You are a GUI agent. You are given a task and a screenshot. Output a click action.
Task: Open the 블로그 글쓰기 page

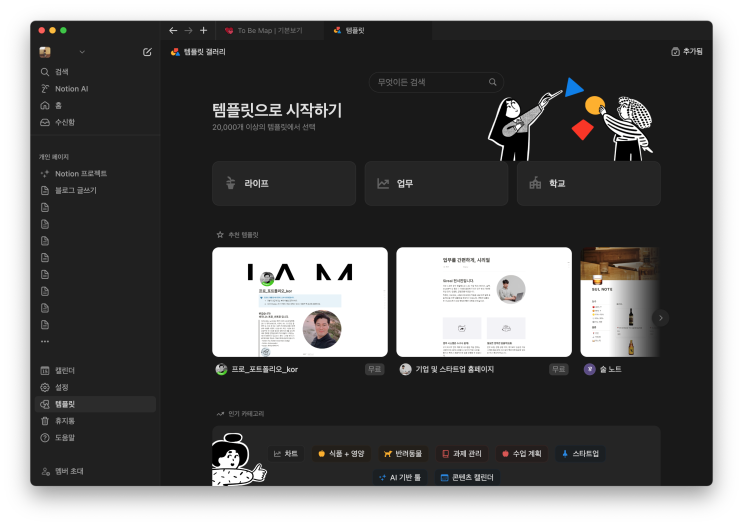point(95,190)
